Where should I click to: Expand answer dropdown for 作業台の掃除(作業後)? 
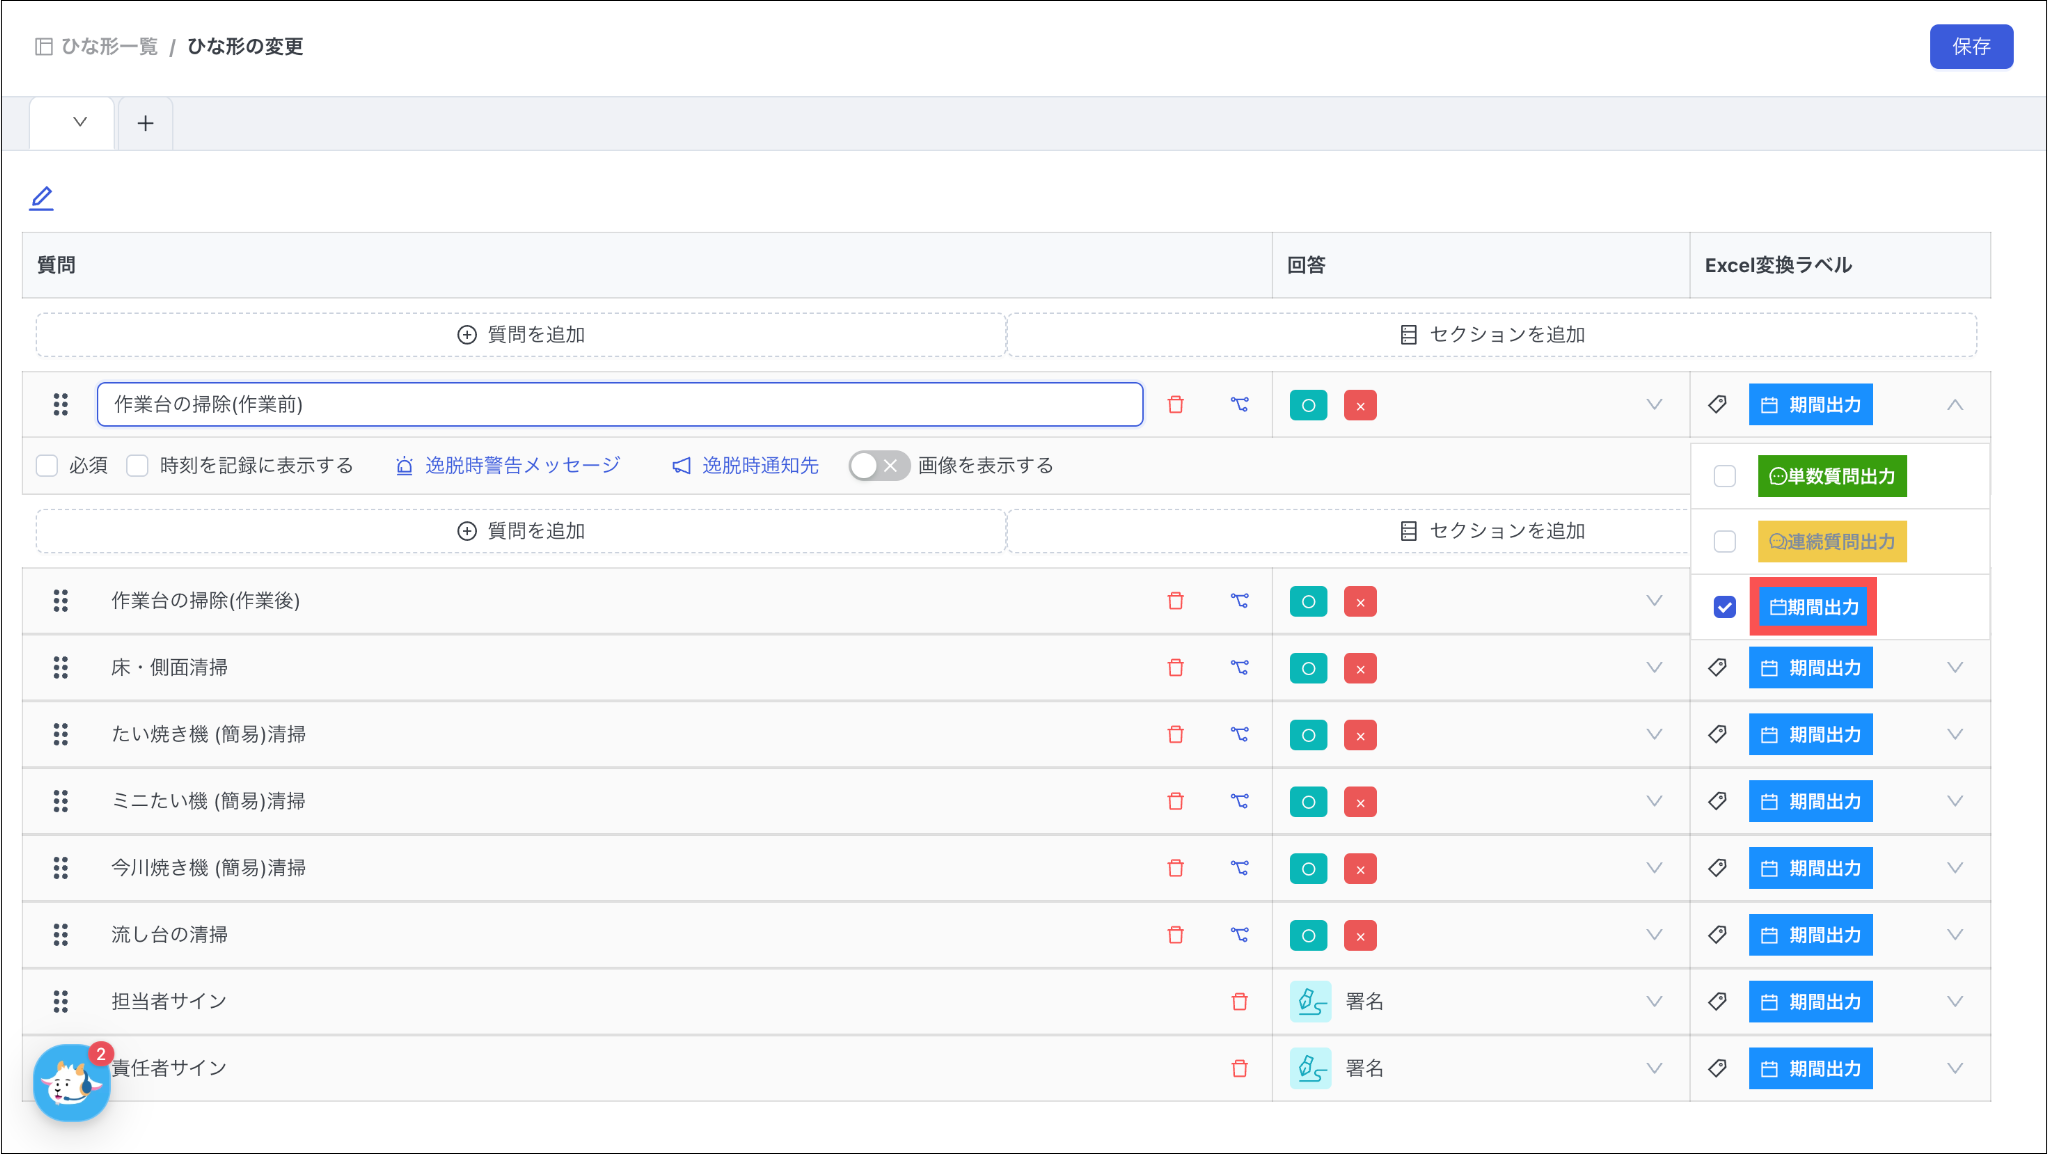click(x=1655, y=601)
